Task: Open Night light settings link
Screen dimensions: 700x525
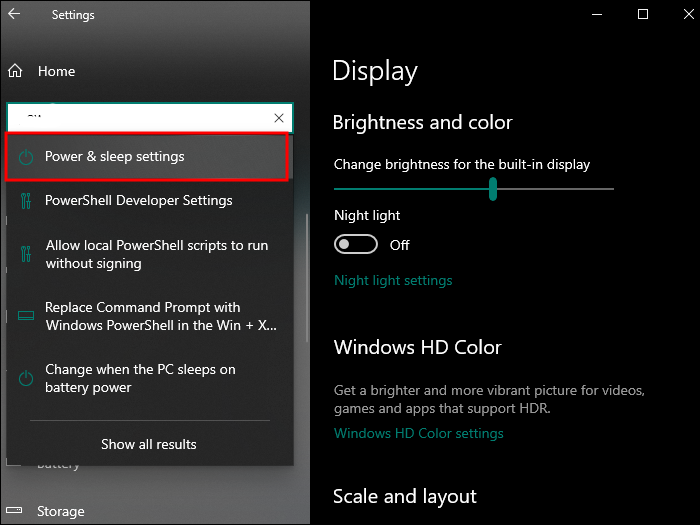Action: point(393,281)
